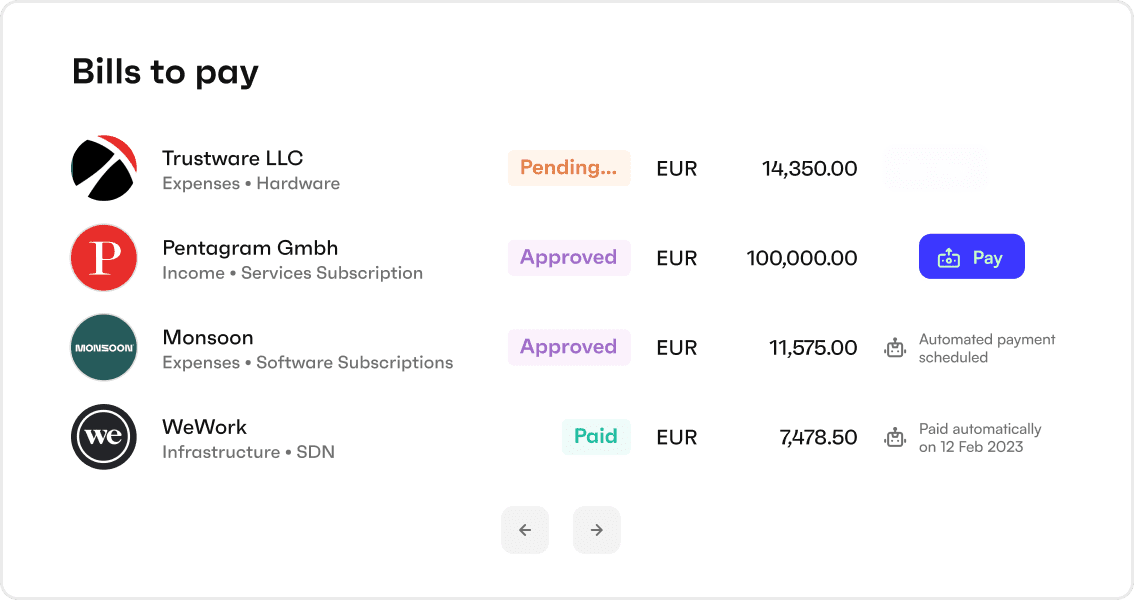Go to next page with right arrow
This screenshot has width=1134, height=600.
[597, 530]
